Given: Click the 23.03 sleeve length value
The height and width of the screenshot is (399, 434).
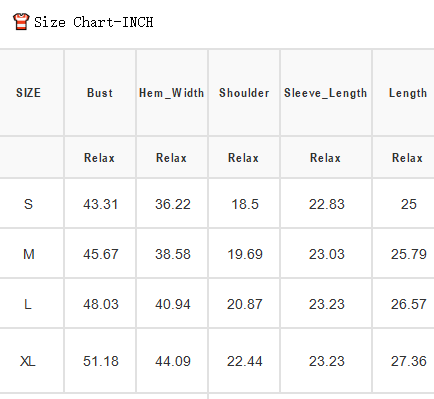Looking at the screenshot, I should click(327, 254).
